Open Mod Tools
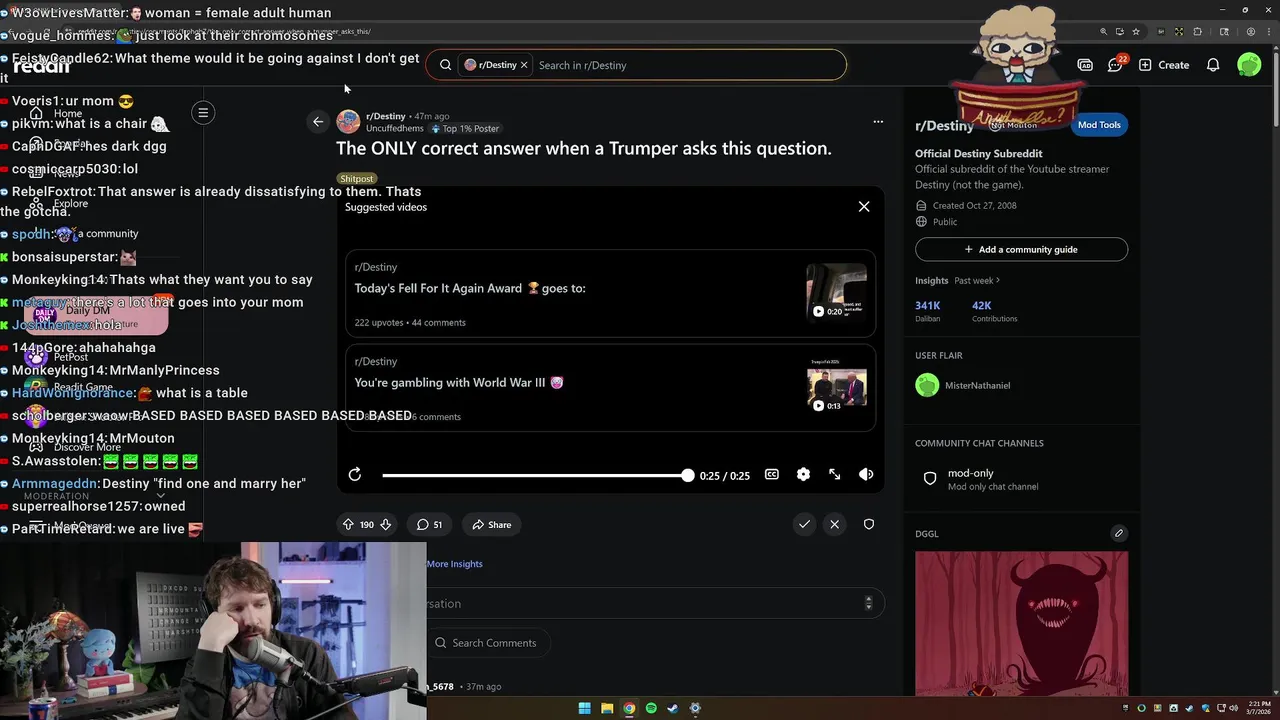 pos(1099,125)
